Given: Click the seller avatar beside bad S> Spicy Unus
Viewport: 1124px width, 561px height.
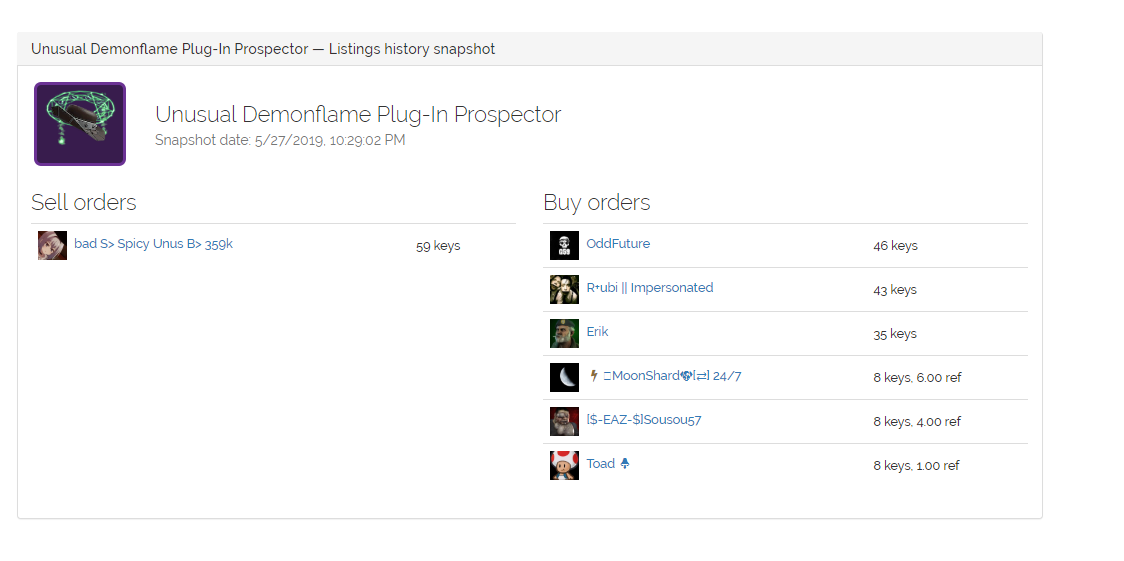Looking at the screenshot, I should (52, 245).
